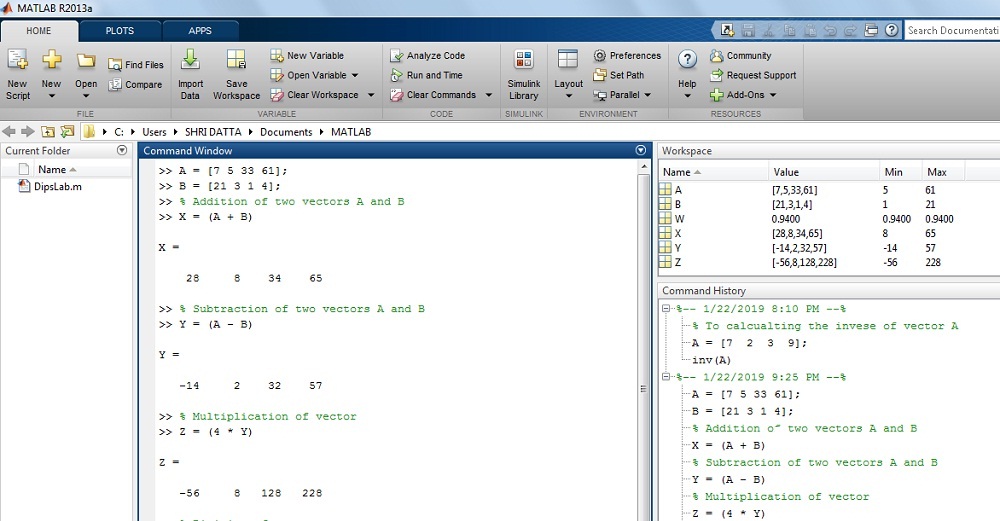Click the Search Documentation field
The width and height of the screenshot is (1000, 521).
pyautogui.click(x=950, y=30)
